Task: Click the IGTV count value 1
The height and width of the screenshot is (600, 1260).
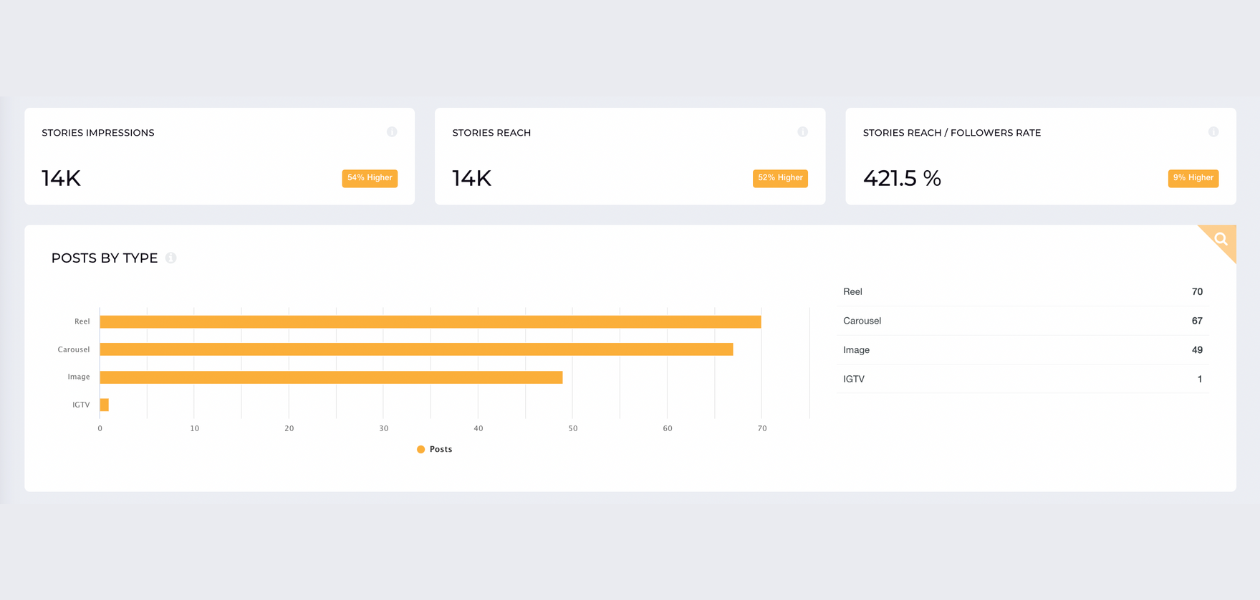Action: click(1200, 379)
